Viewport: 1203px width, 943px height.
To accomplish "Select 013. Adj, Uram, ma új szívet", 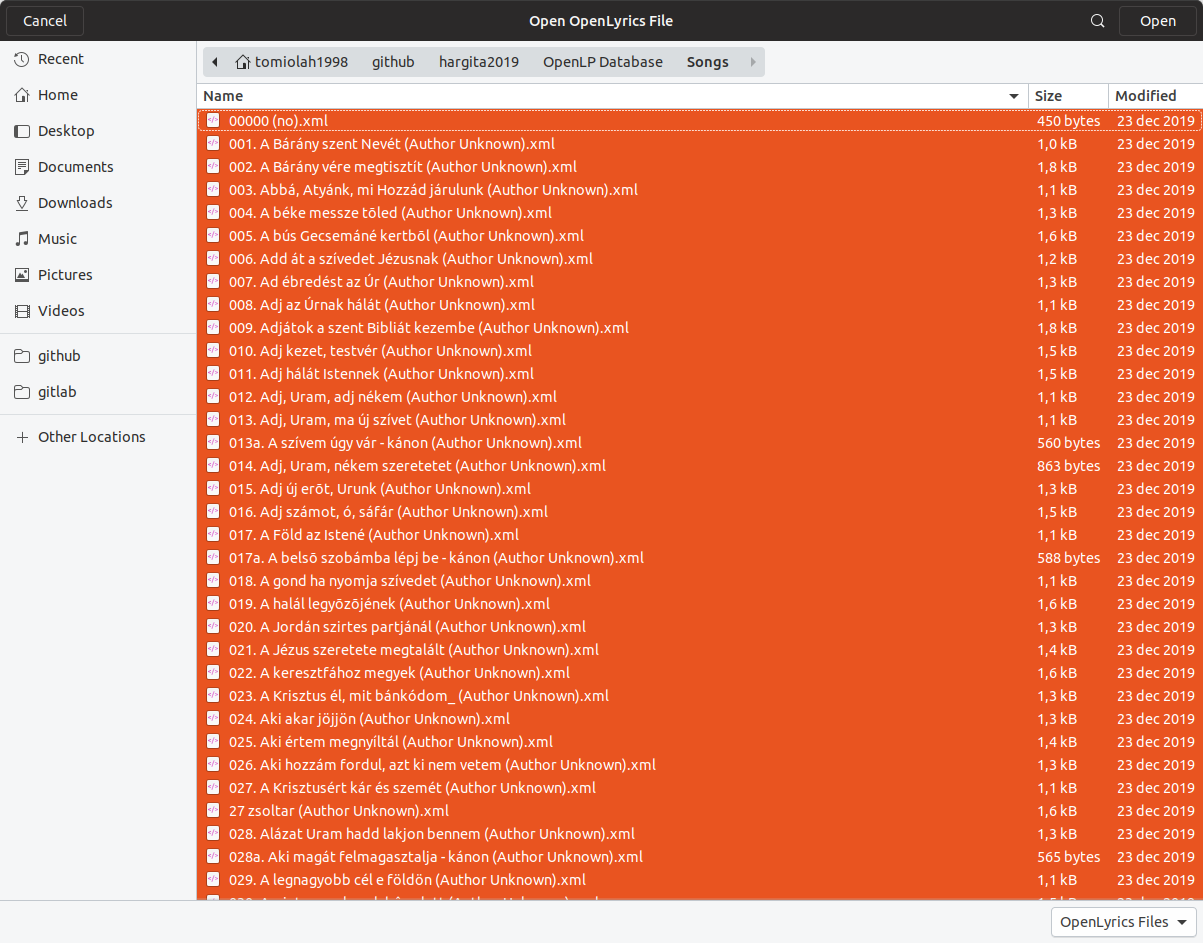I will (x=700, y=419).
